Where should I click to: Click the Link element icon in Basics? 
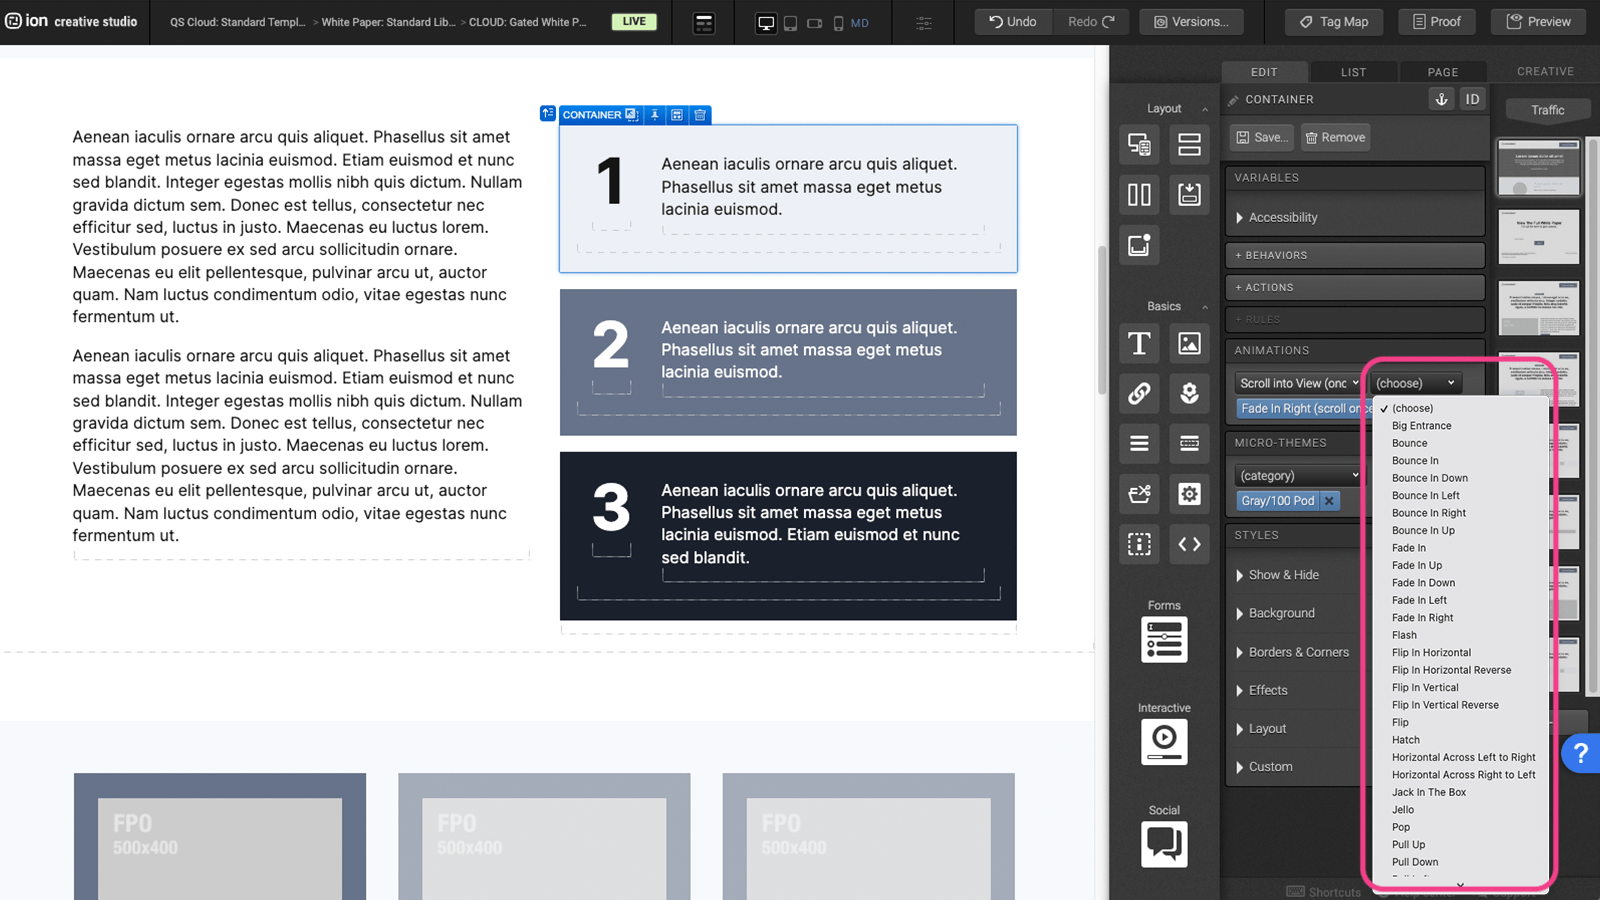(1139, 394)
